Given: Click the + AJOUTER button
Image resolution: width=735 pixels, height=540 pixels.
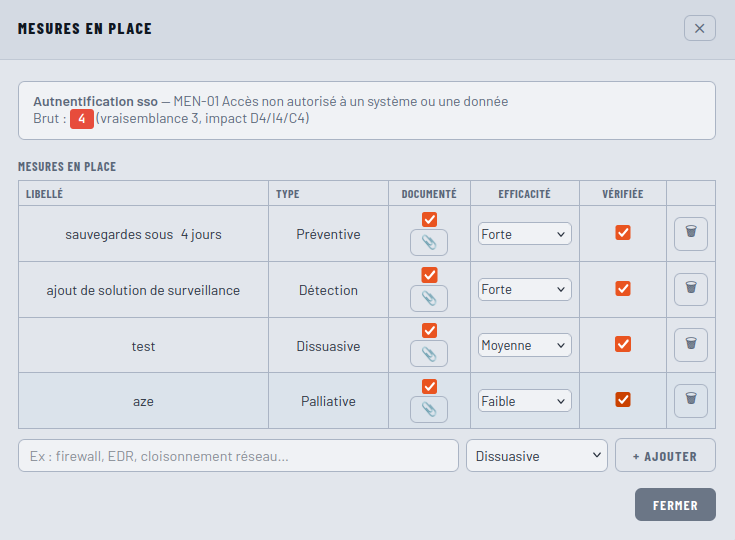Looking at the screenshot, I should [x=665, y=456].
